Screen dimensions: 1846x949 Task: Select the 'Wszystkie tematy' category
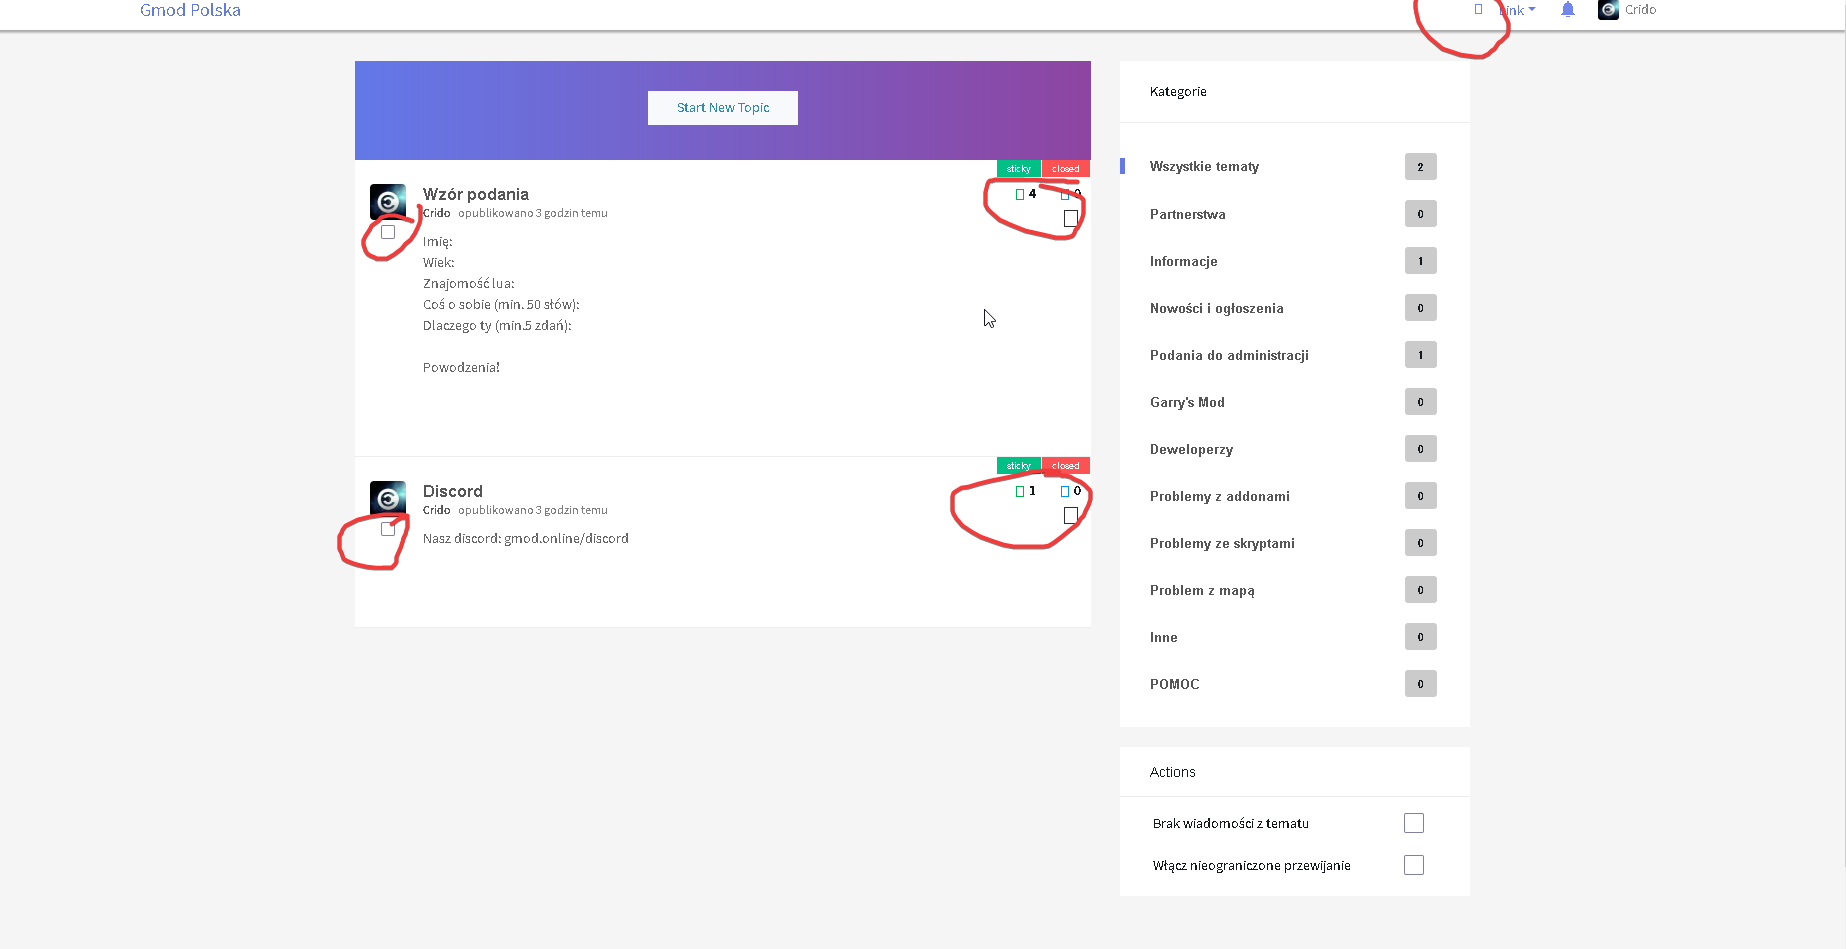1204,166
